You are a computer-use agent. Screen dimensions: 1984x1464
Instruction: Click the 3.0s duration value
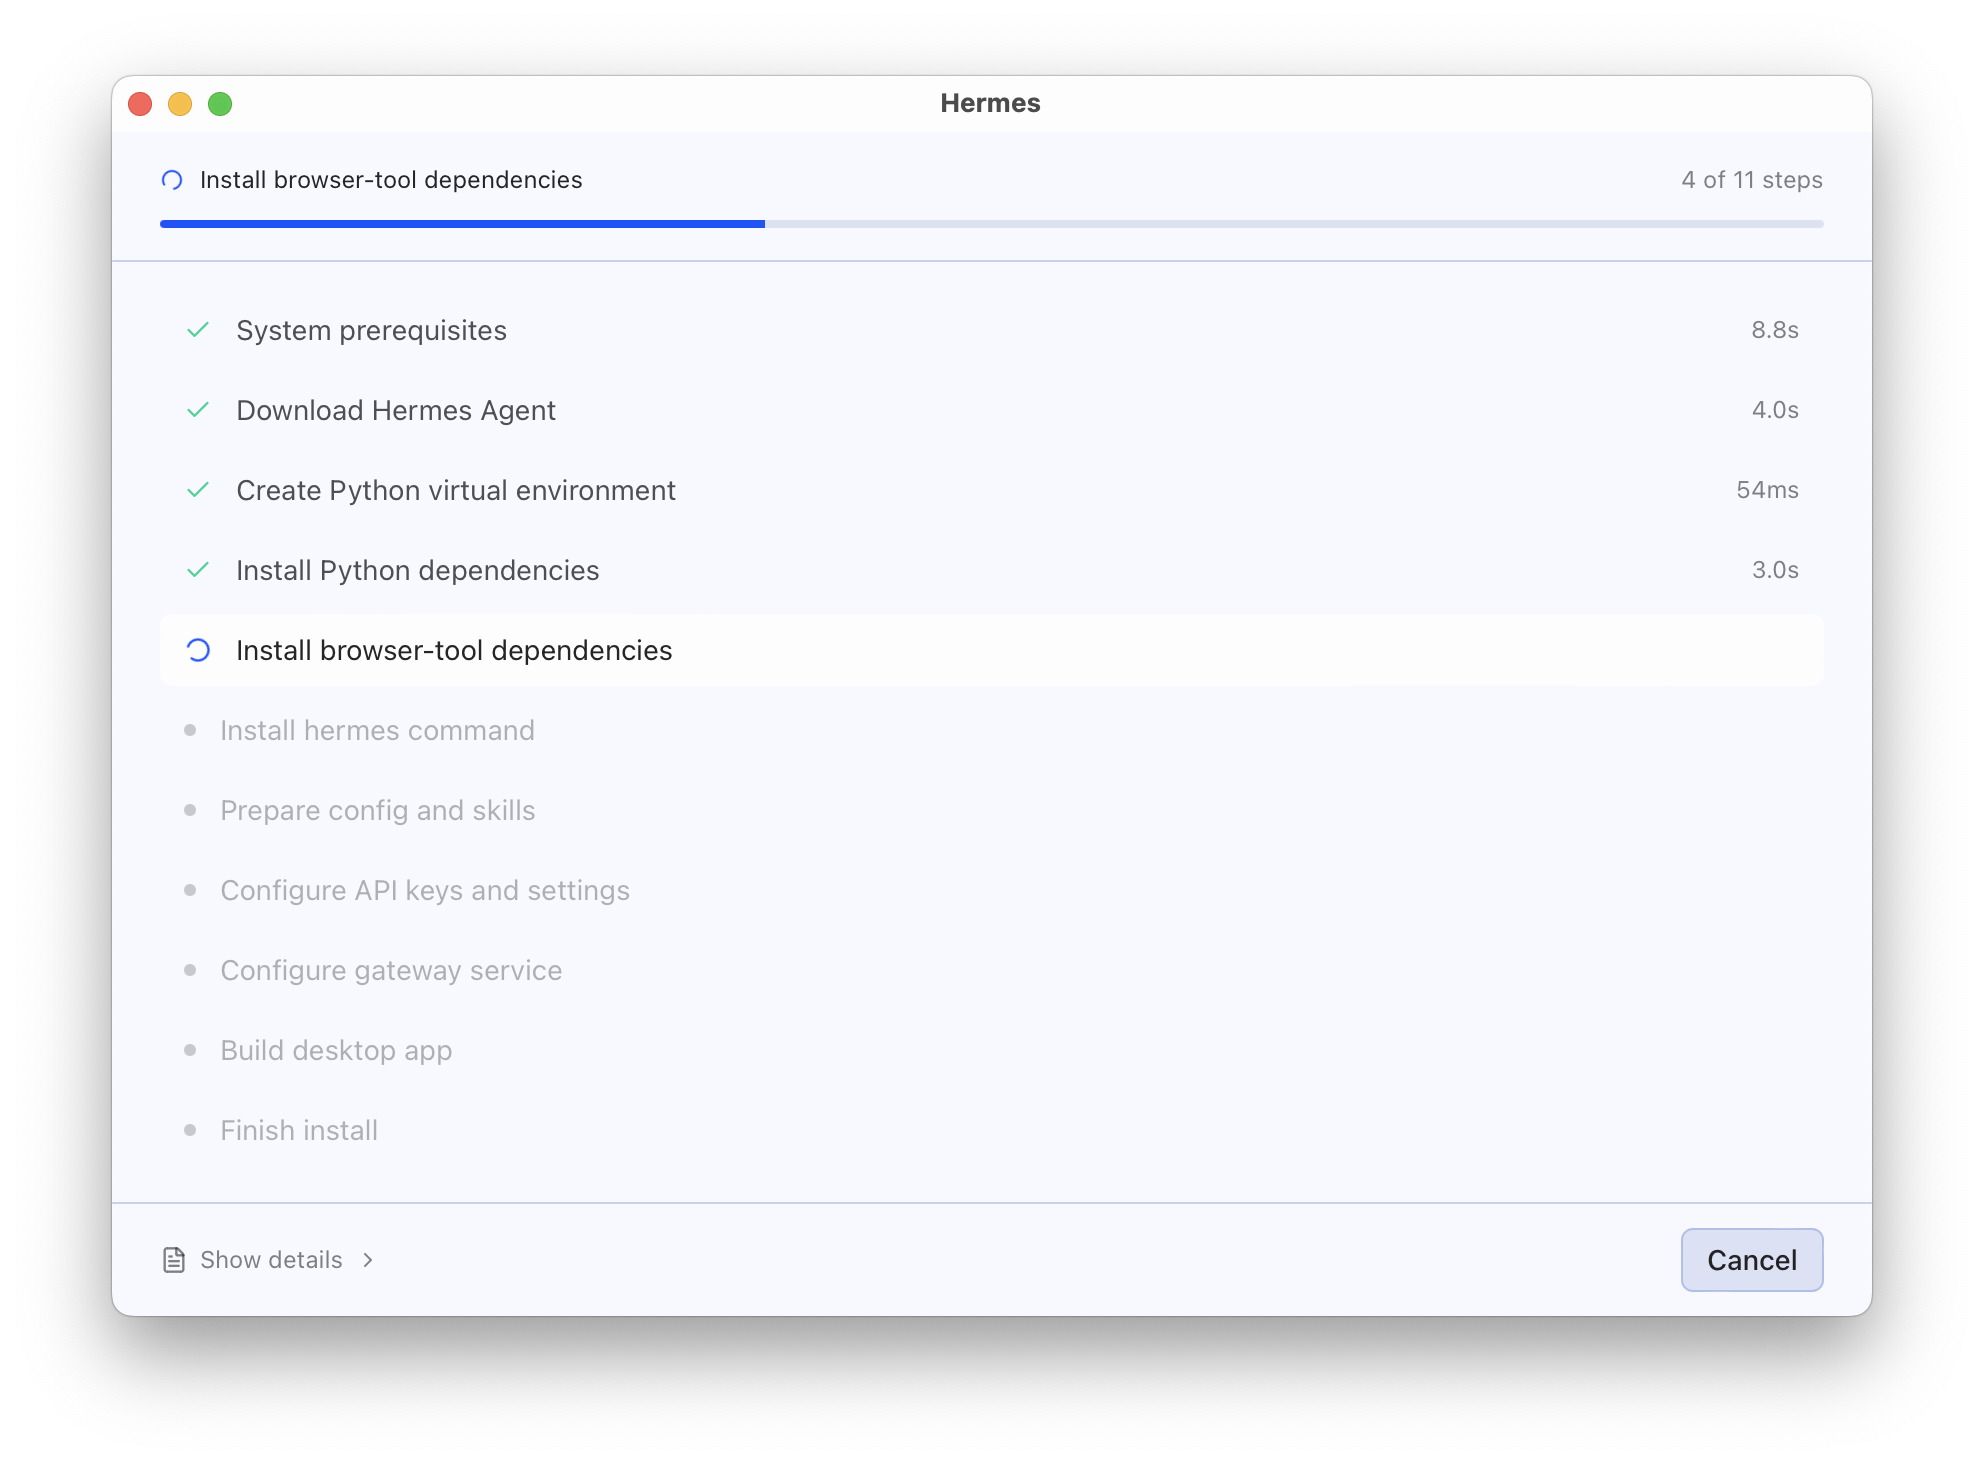1775,570
